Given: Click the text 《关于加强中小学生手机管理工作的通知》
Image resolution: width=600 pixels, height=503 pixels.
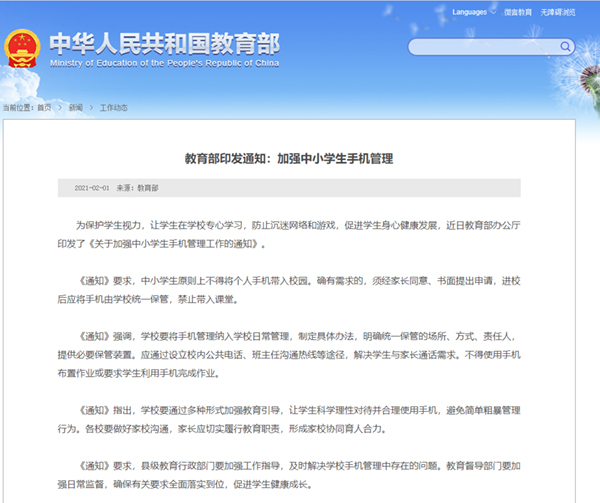Looking at the screenshot, I should [x=173, y=244].
